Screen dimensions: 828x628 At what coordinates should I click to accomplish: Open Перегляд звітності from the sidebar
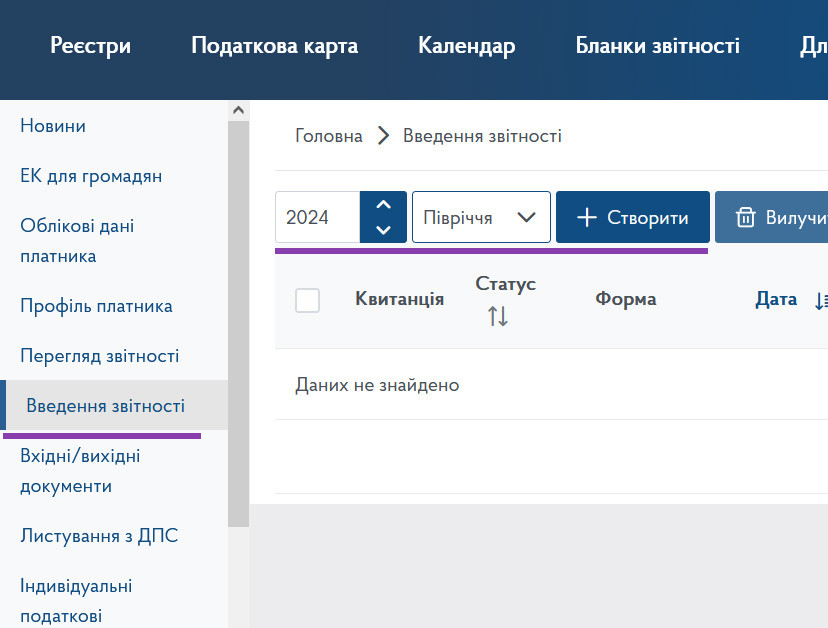[x=99, y=356]
